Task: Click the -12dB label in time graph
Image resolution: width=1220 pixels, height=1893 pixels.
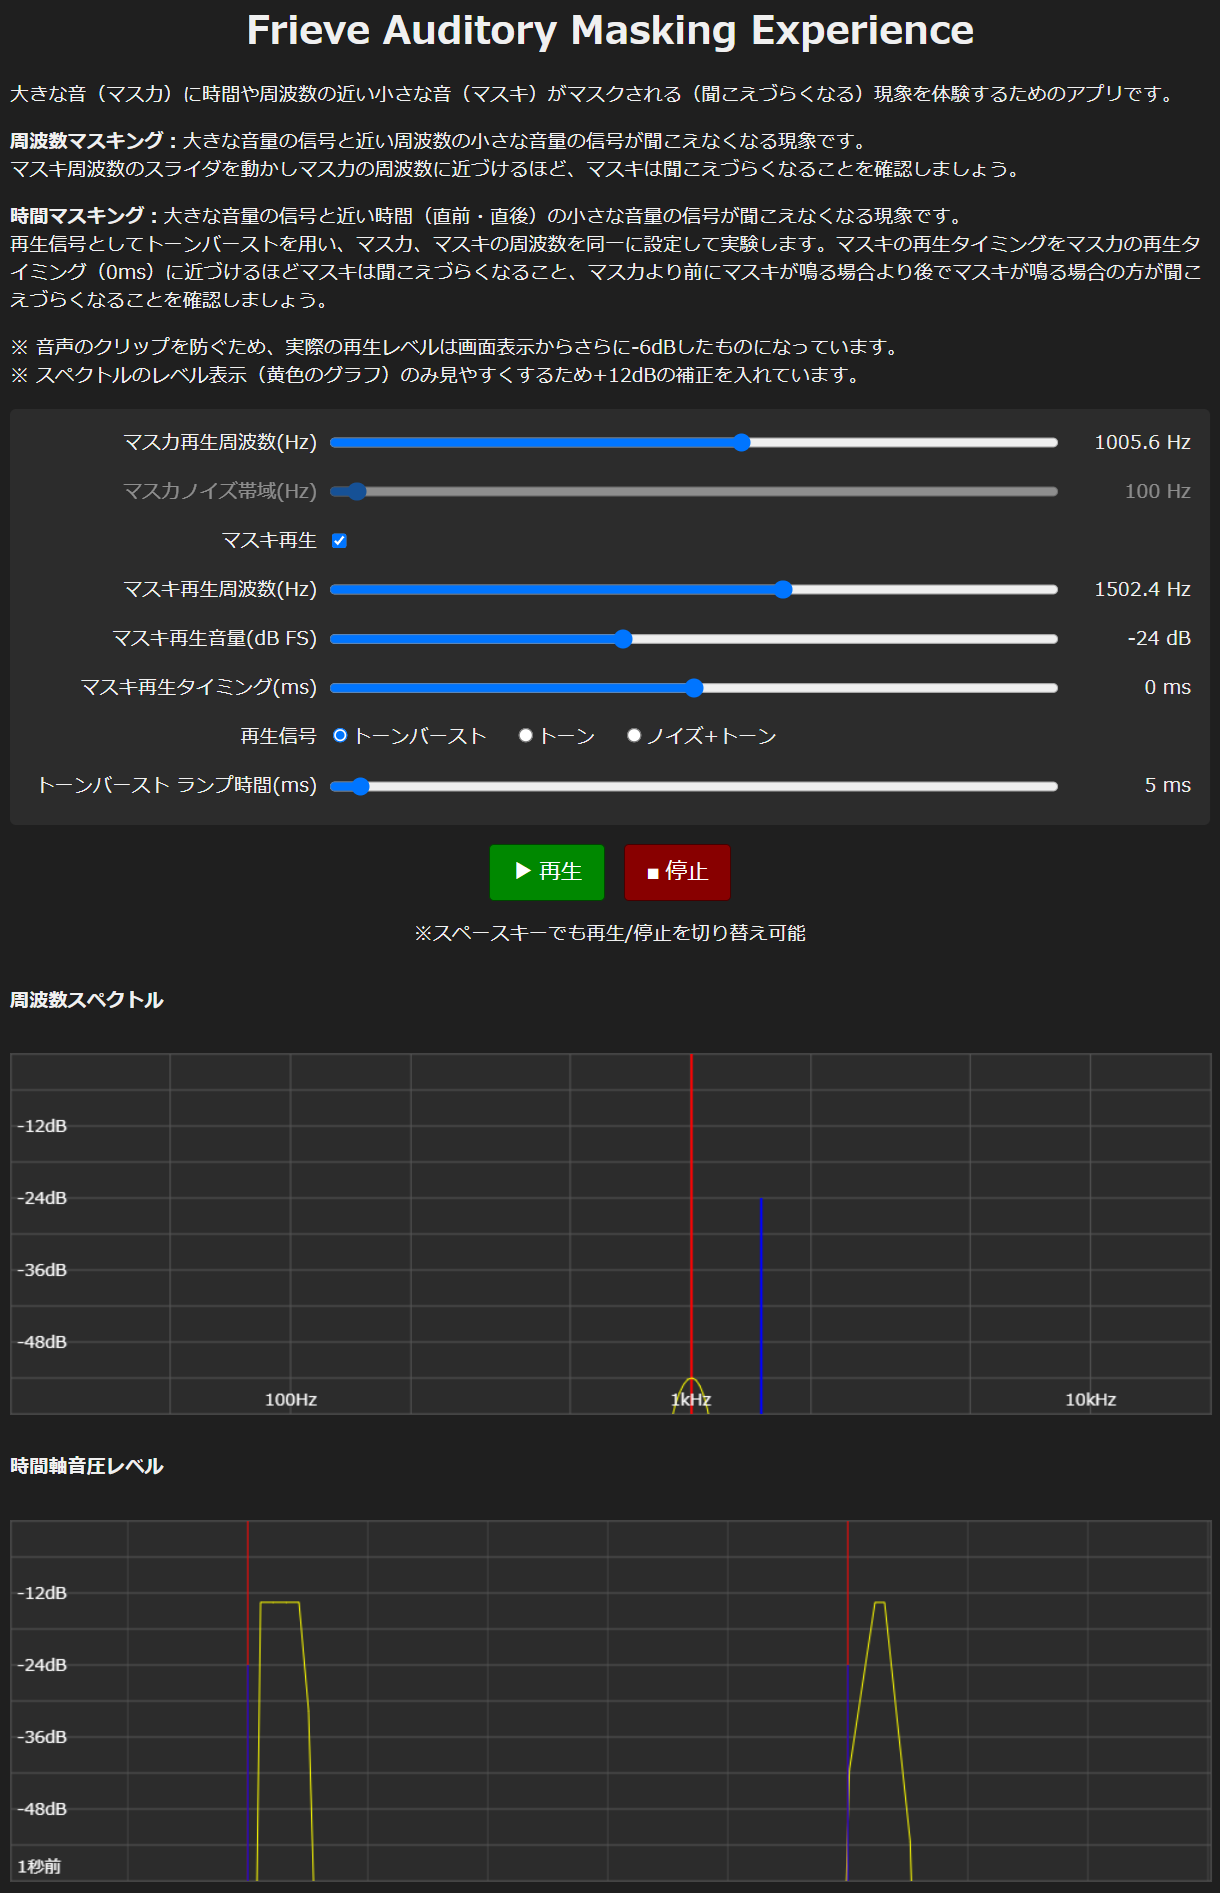Action: pos(42,1593)
